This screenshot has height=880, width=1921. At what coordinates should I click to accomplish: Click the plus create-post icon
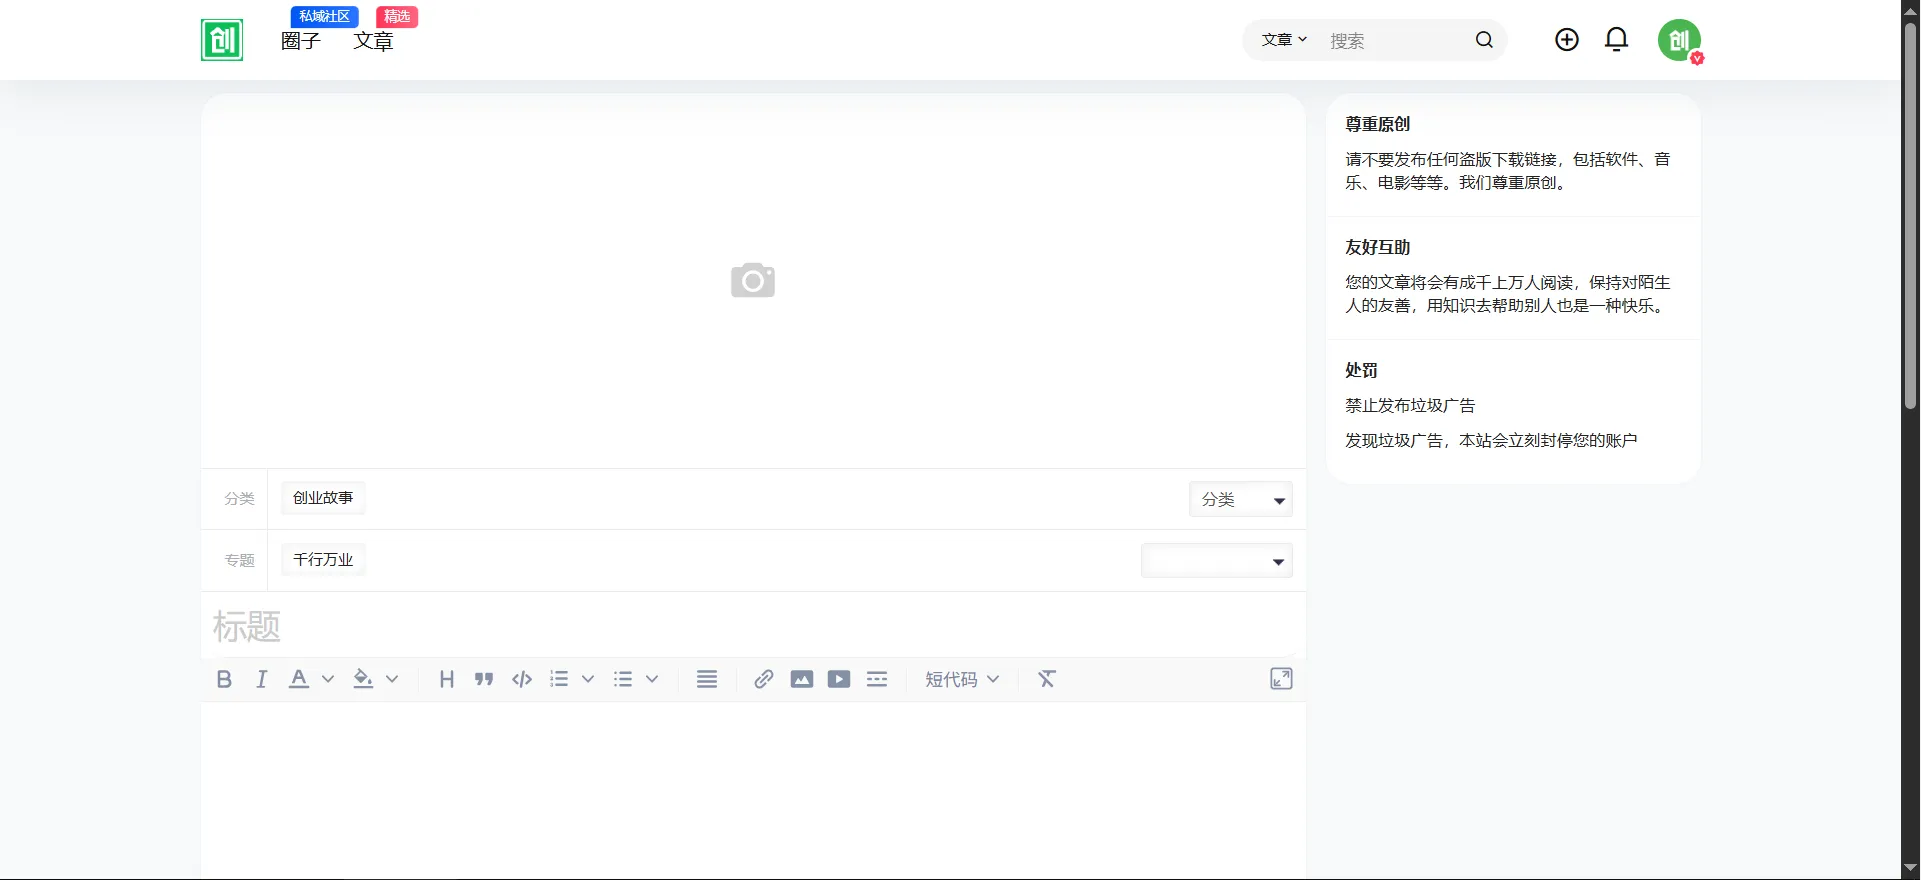(x=1567, y=39)
